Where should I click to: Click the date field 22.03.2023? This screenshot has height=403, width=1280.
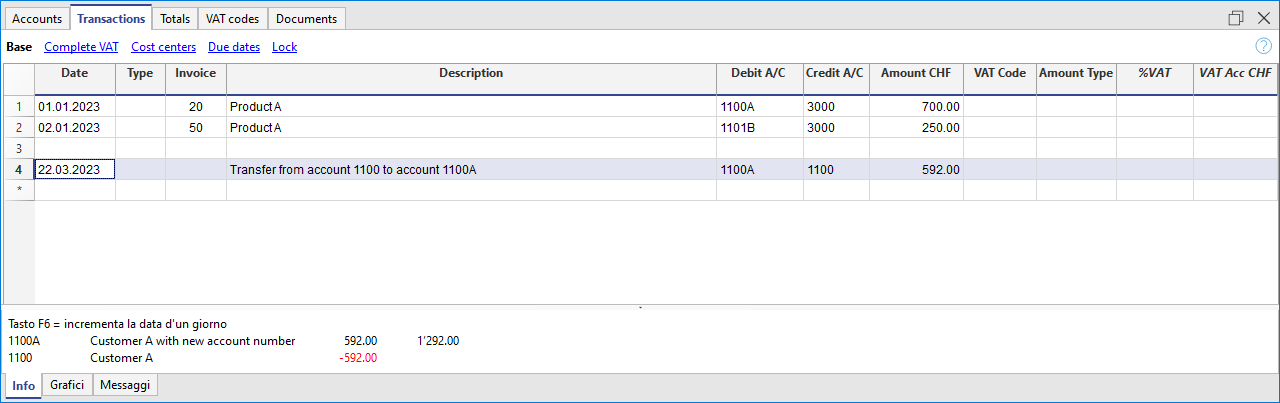75,170
